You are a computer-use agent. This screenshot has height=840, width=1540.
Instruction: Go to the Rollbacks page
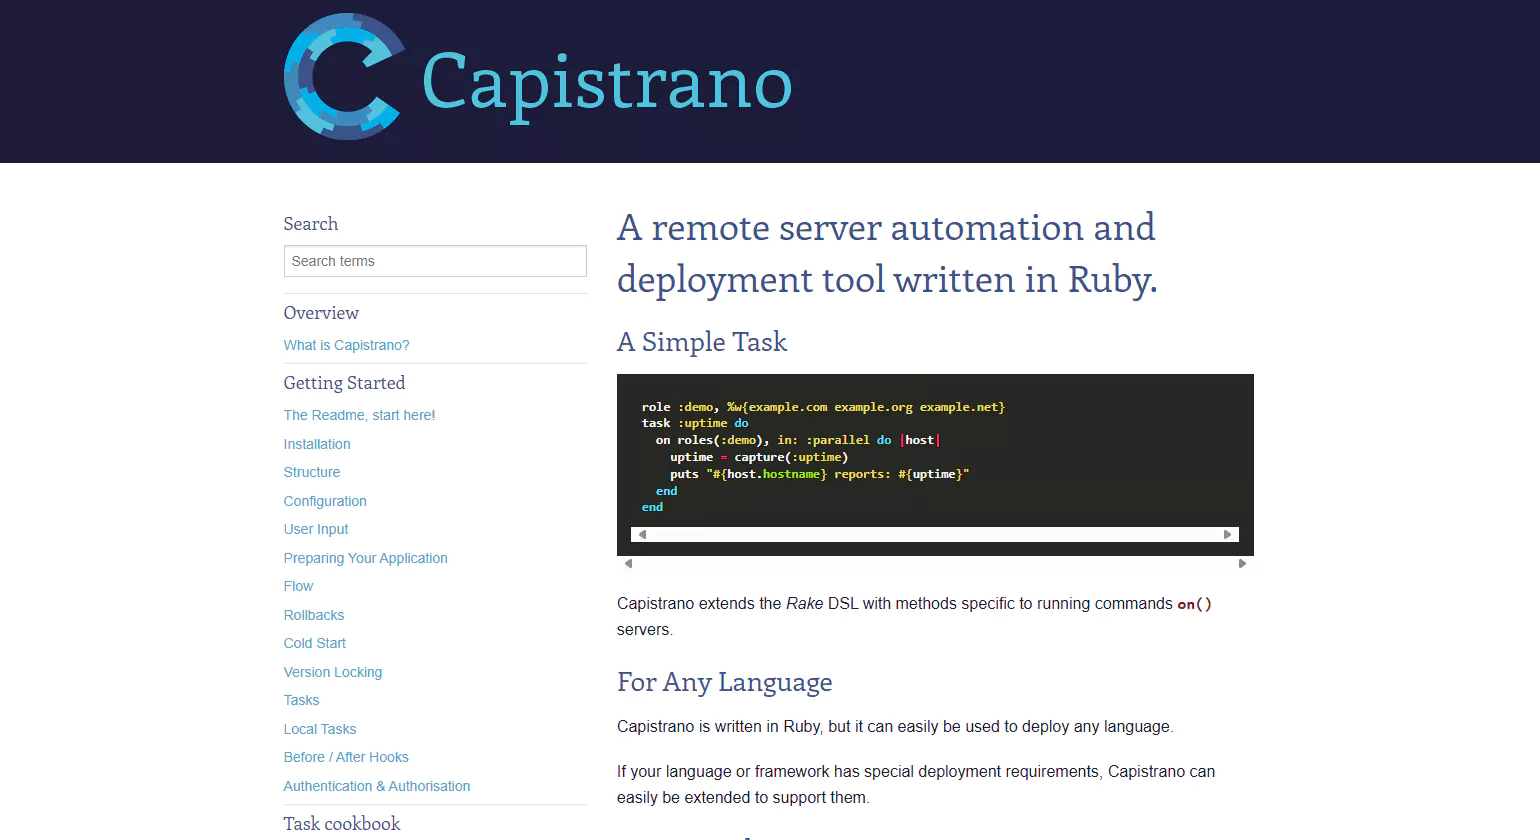click(x=314, y=615)
